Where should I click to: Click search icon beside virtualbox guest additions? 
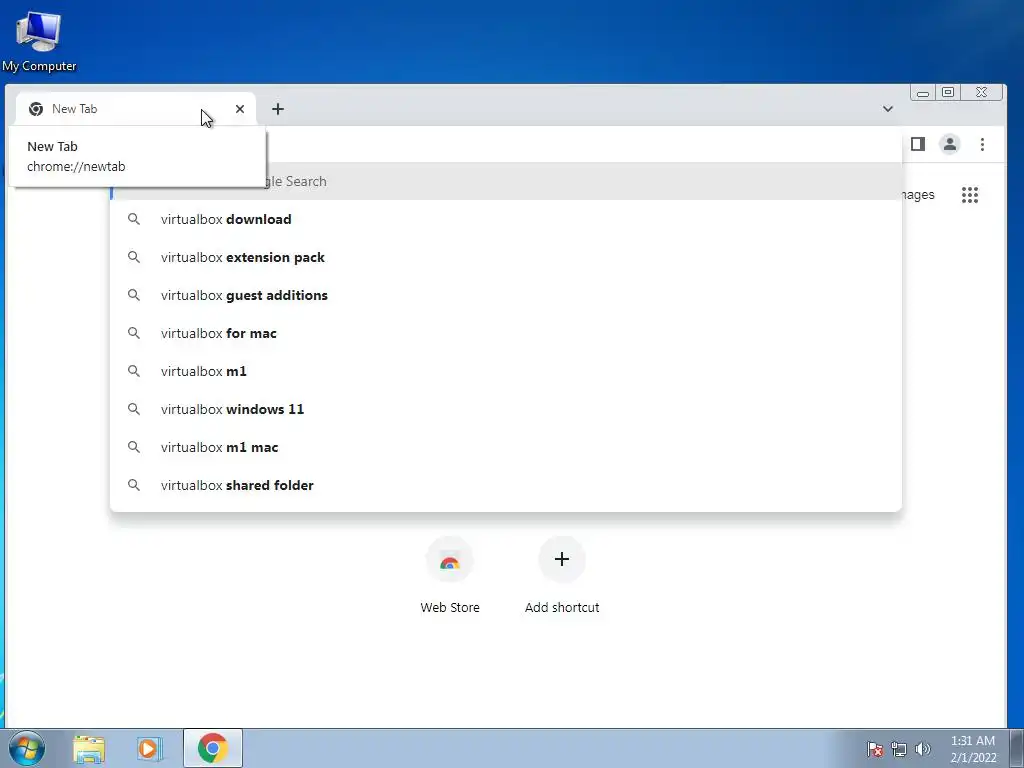coord(134,295)
